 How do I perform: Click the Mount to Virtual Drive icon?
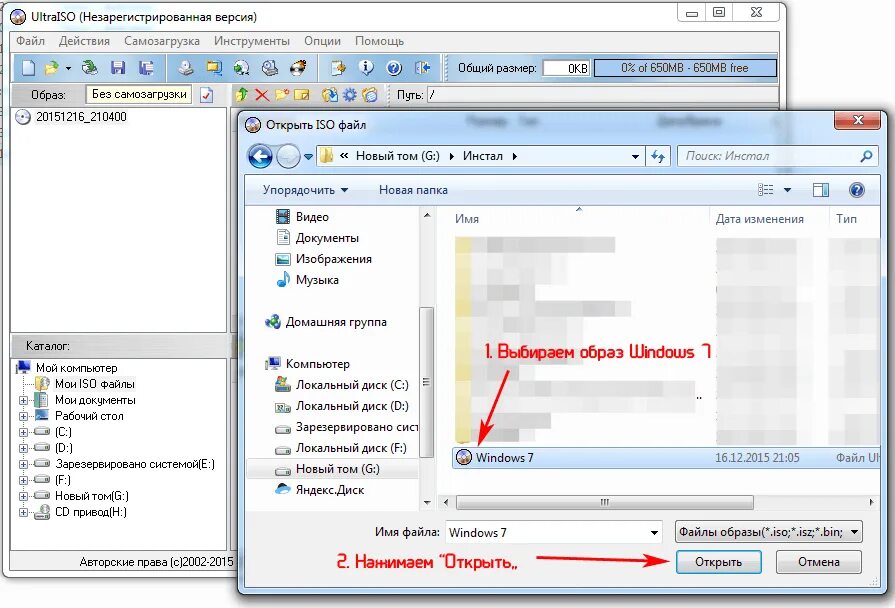point(269,68)
